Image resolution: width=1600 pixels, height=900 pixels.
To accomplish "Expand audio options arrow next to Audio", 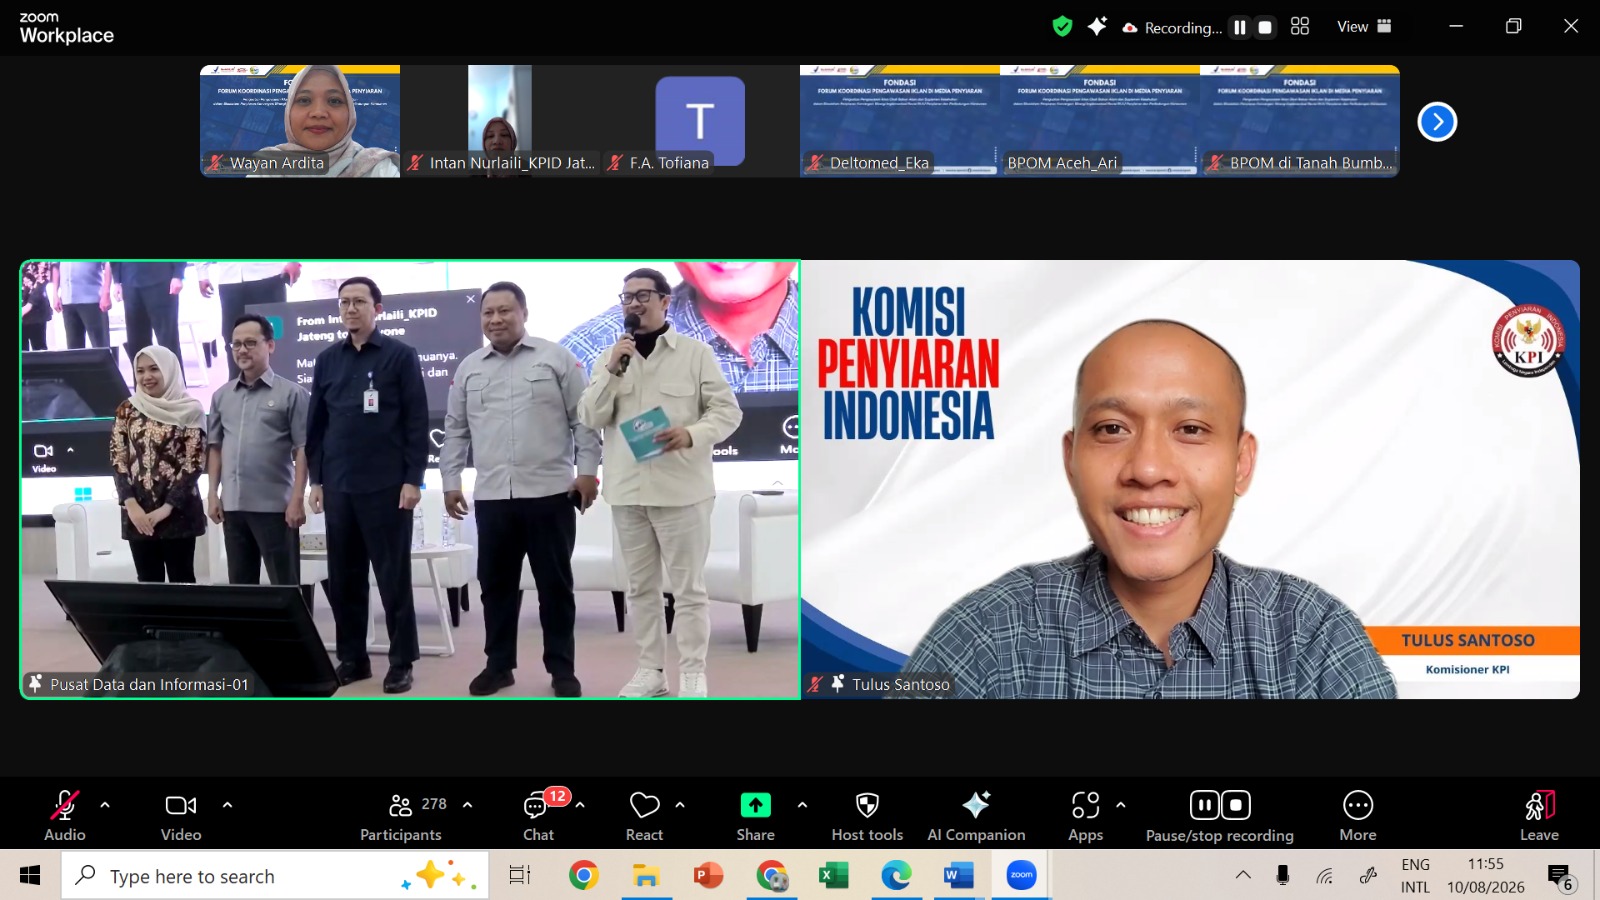I will tap(105, 805).
